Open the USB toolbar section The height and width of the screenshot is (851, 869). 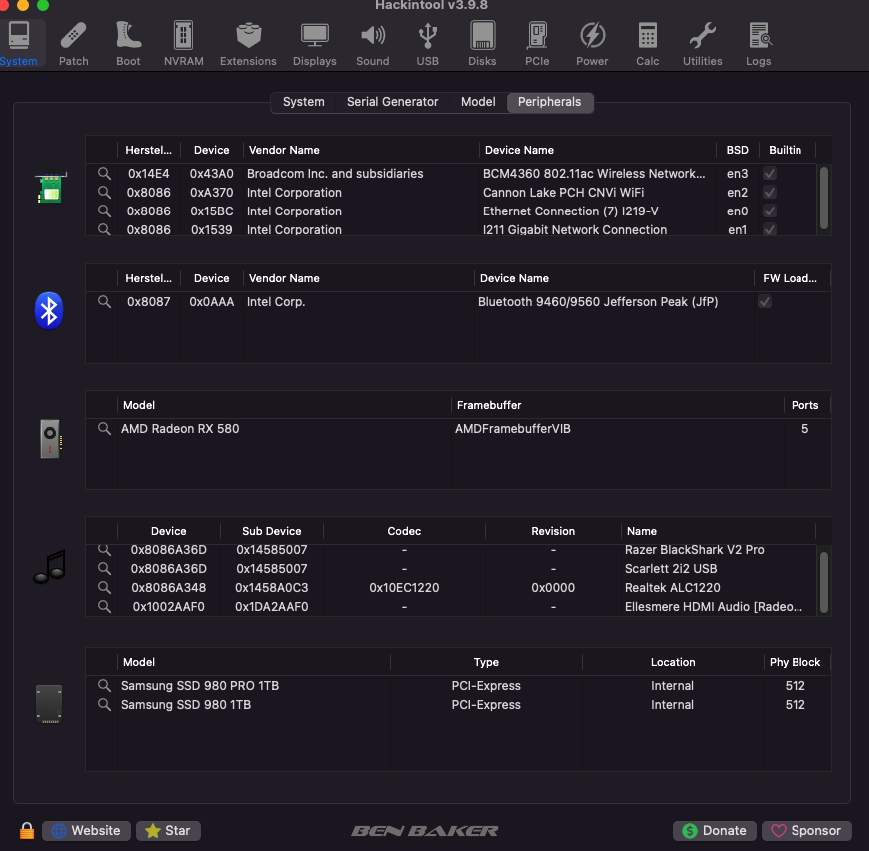click(x=427, y=44)
